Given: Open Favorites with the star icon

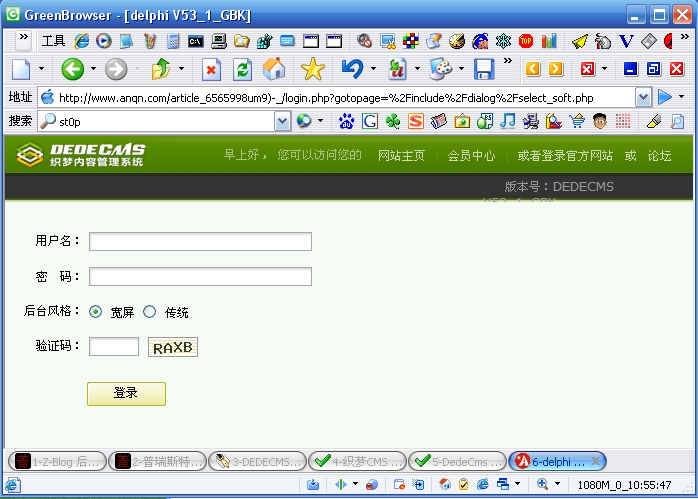Looking at the screenshot, I should tap(312, 69).
